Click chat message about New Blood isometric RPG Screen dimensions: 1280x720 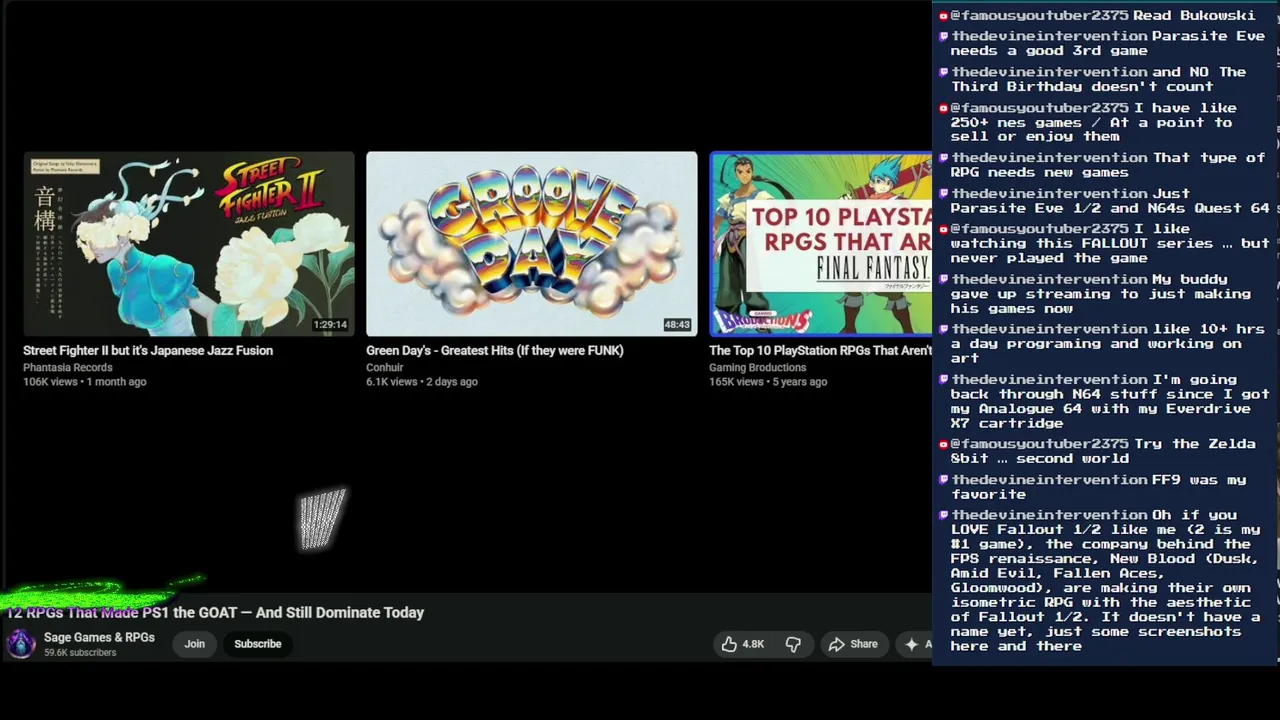click(x=1101, y=580)
